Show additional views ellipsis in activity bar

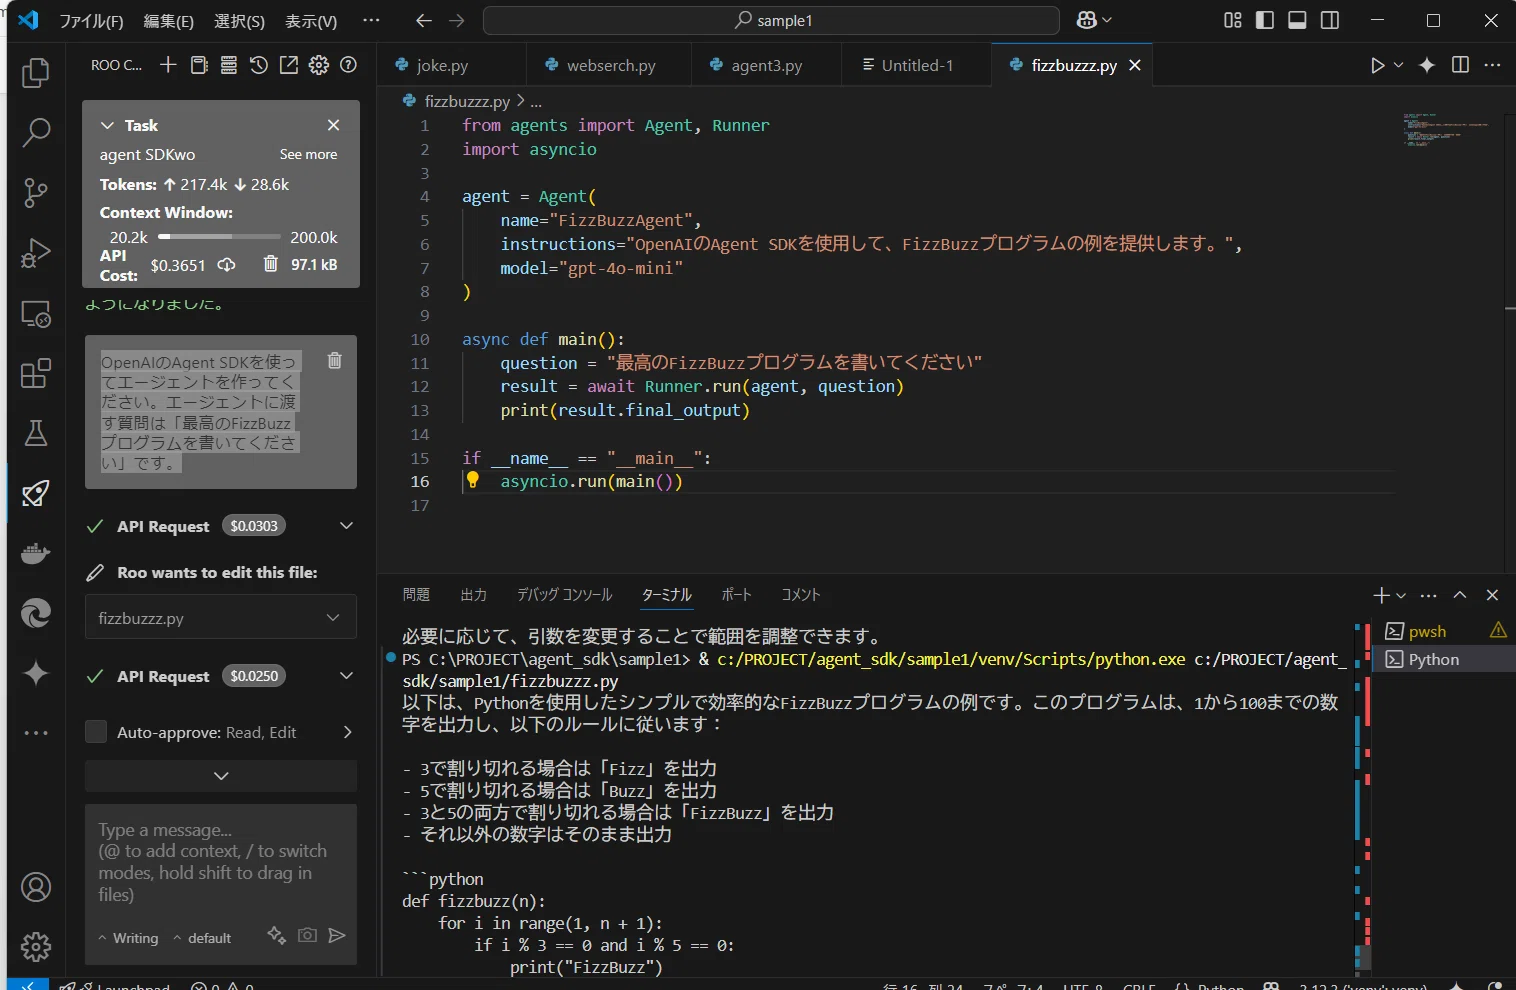tap(36, 733)
